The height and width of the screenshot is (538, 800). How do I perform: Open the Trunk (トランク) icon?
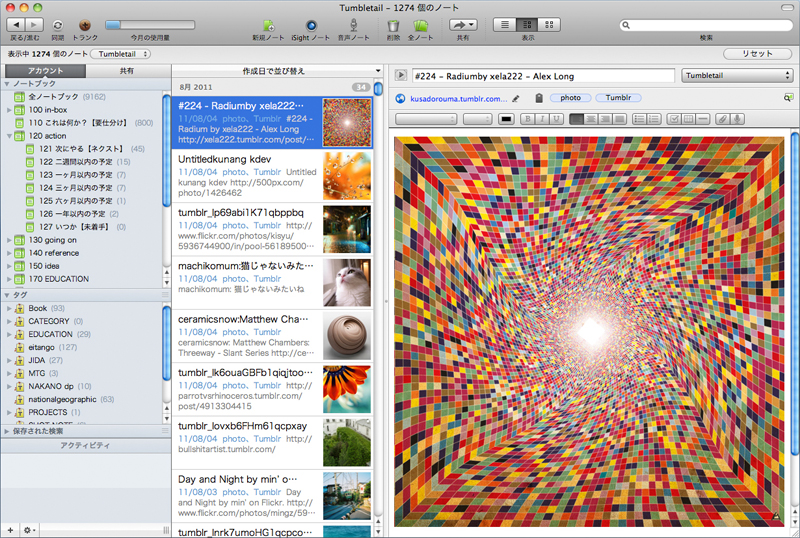(85, 24)
